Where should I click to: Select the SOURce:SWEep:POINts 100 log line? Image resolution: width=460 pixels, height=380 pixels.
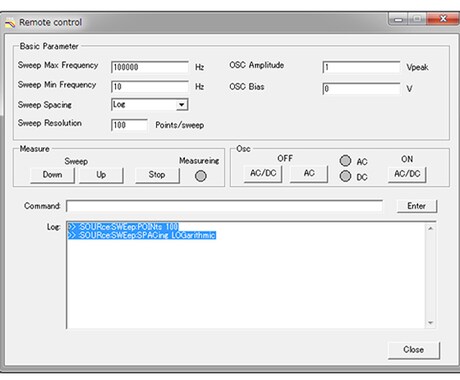[x=123, y=227]
